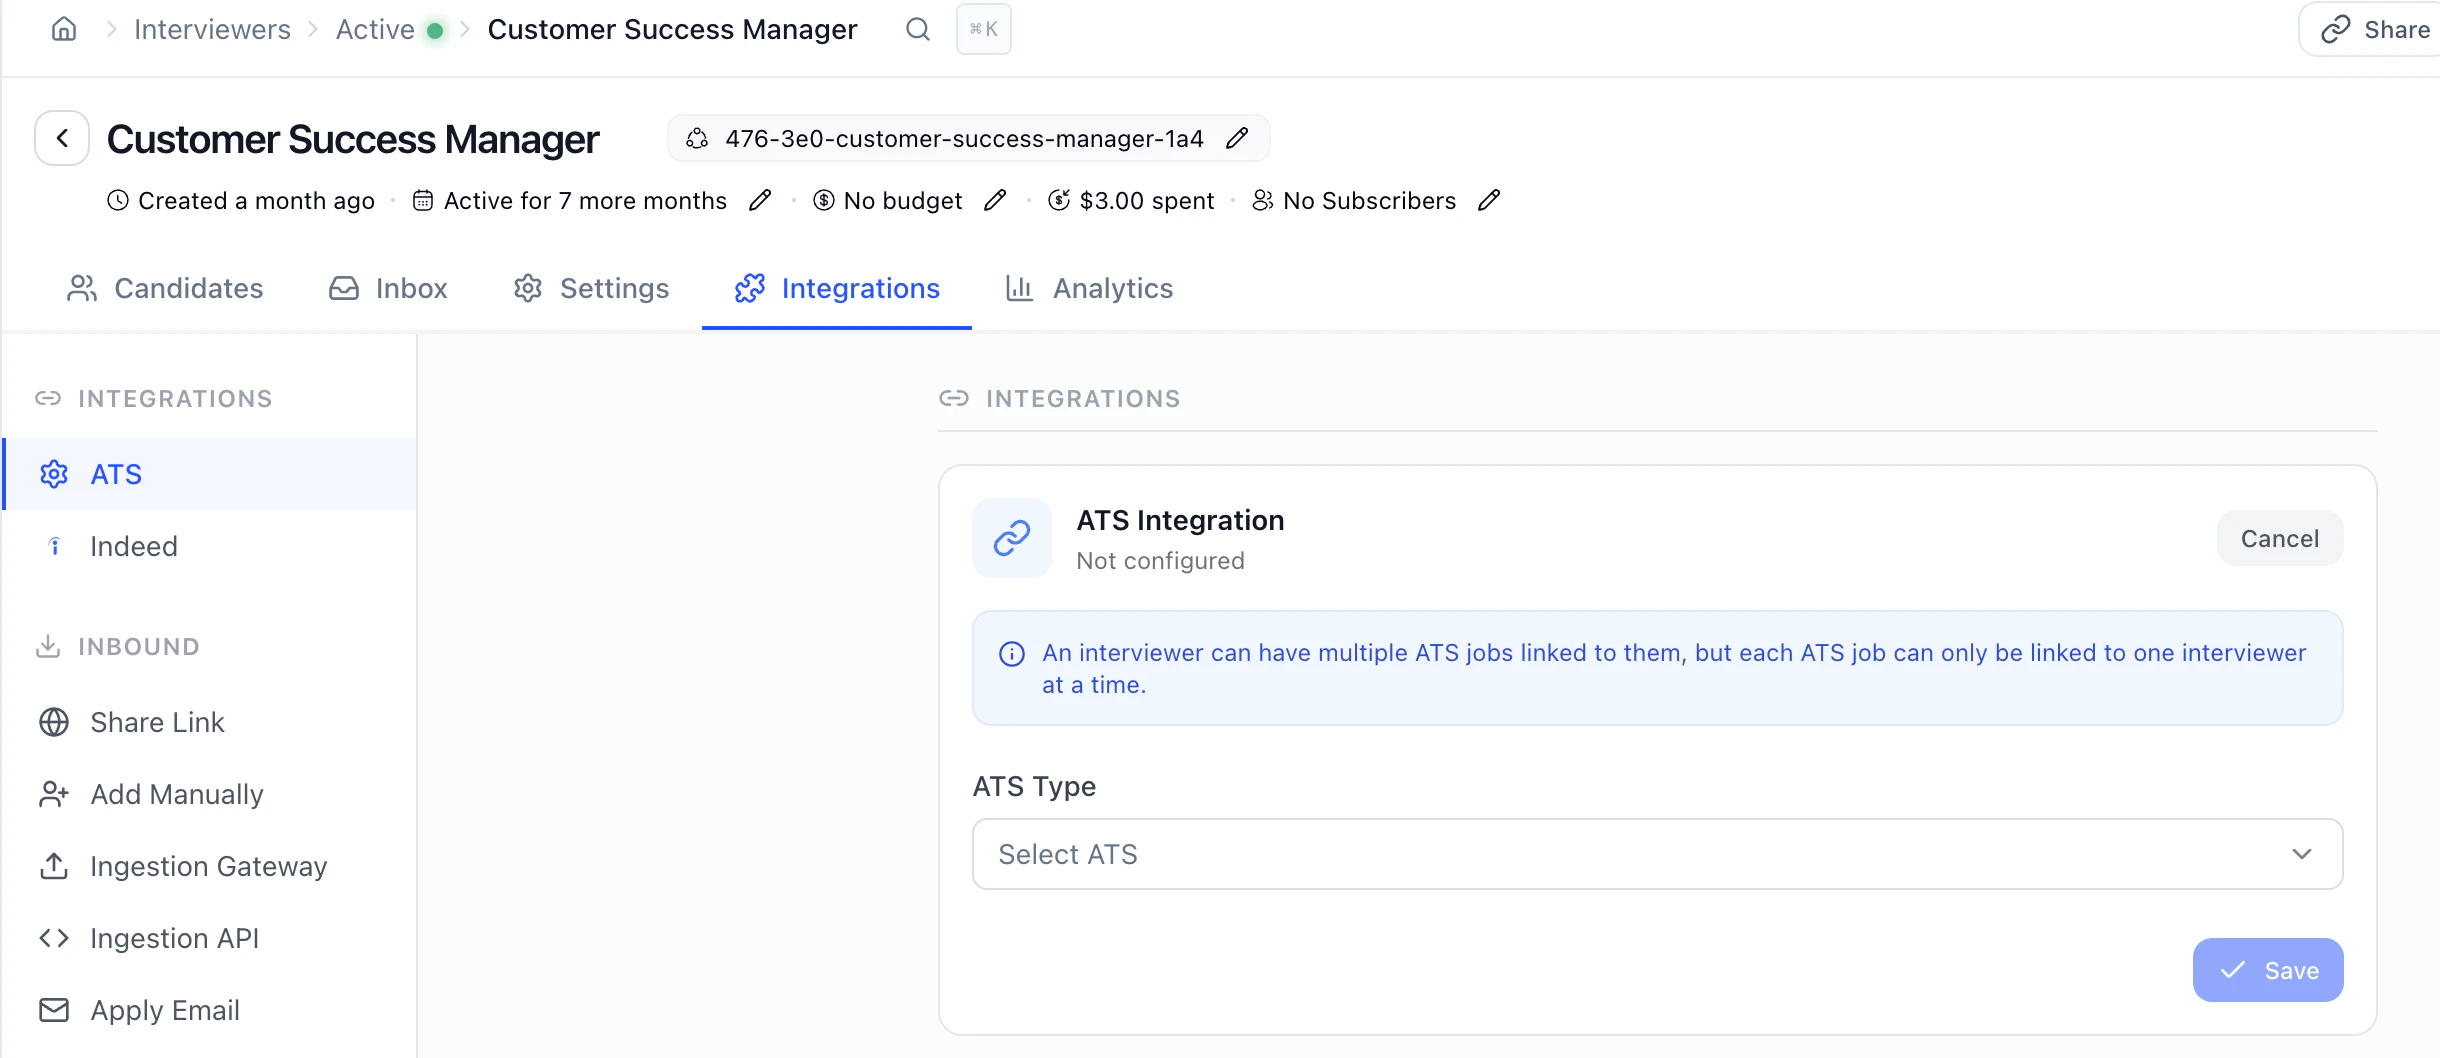
Task: Go to the home icon in breadcrumb
Action: tap(64, 29)
